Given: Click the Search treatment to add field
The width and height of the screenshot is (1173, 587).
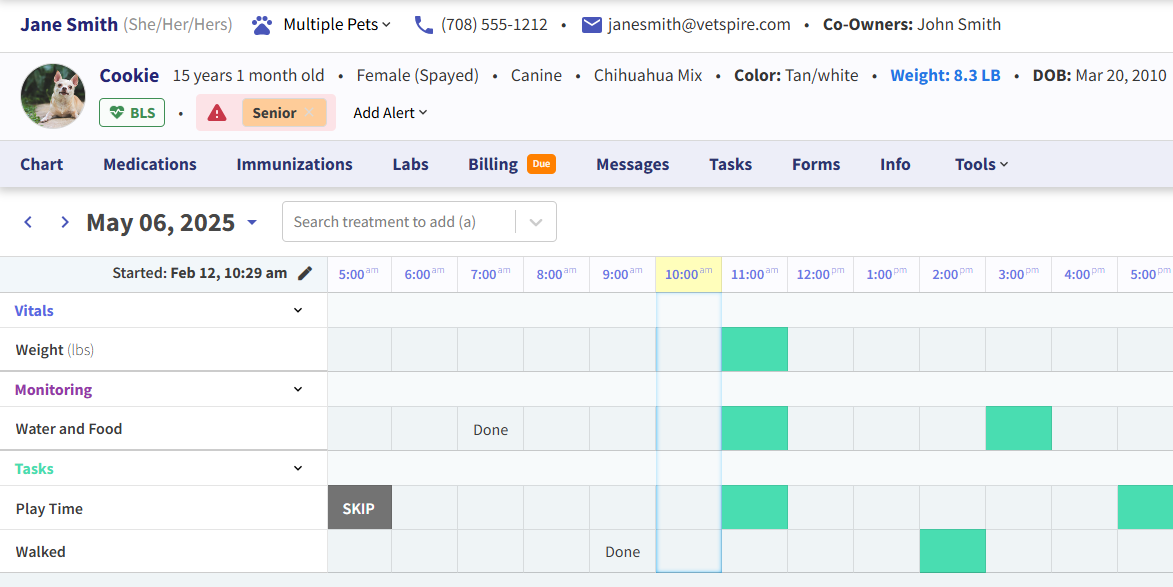Looking at the screenshot, I should coord(400,222).
